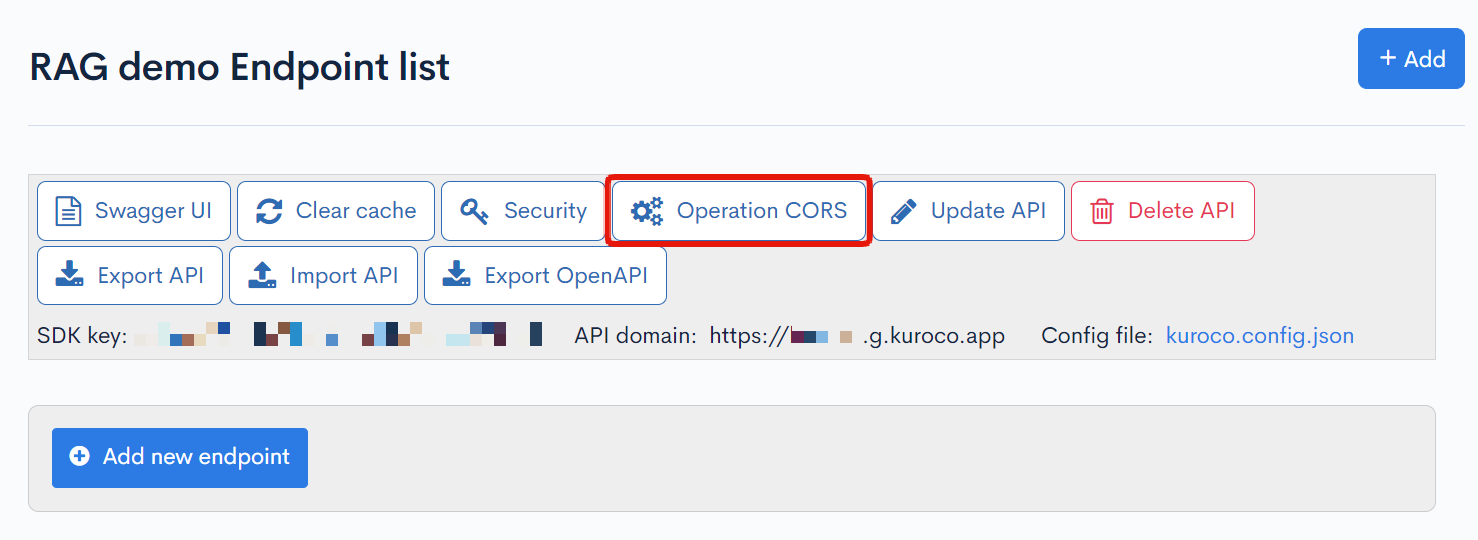
Task: Click the gears icon on Operation CORS
Action: click(x=647, y=211)
